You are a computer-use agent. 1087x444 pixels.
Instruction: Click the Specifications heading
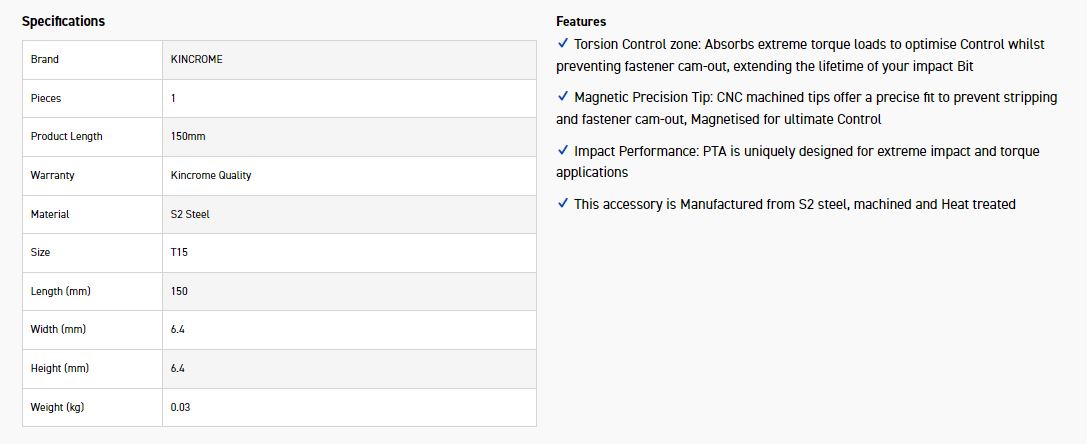click(63, 21)
